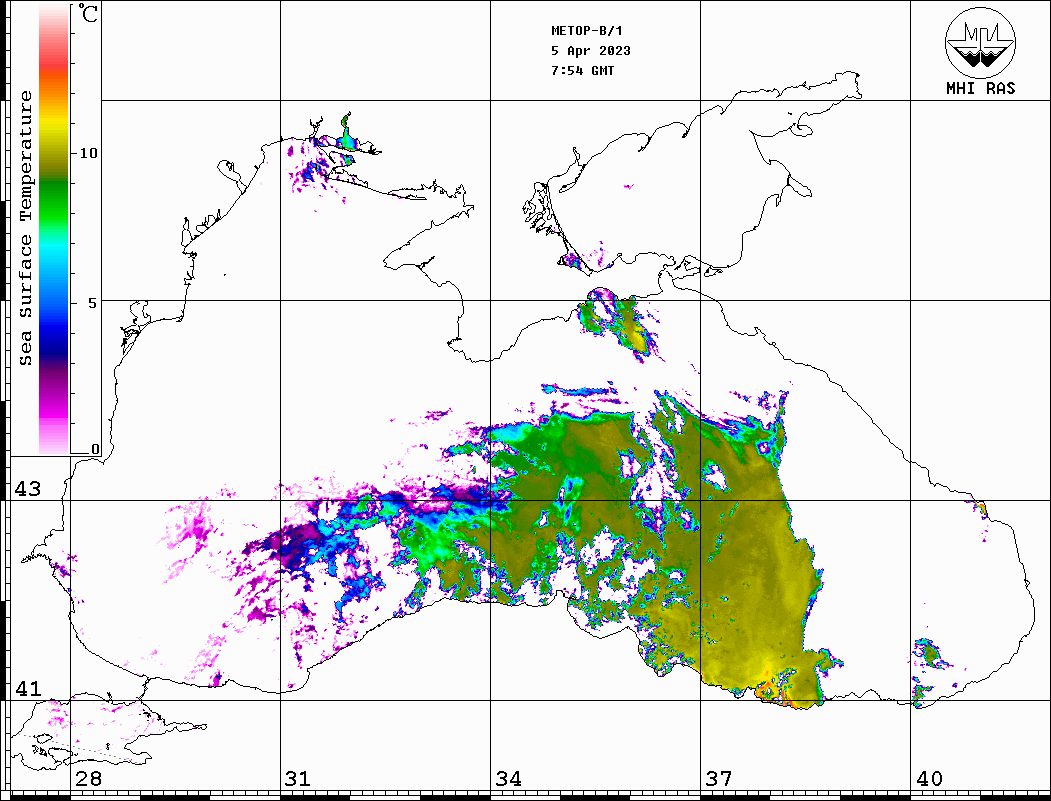Click longitude label 28
The height and width of the screenshot is (801, 1051).
tap(88, 779)
